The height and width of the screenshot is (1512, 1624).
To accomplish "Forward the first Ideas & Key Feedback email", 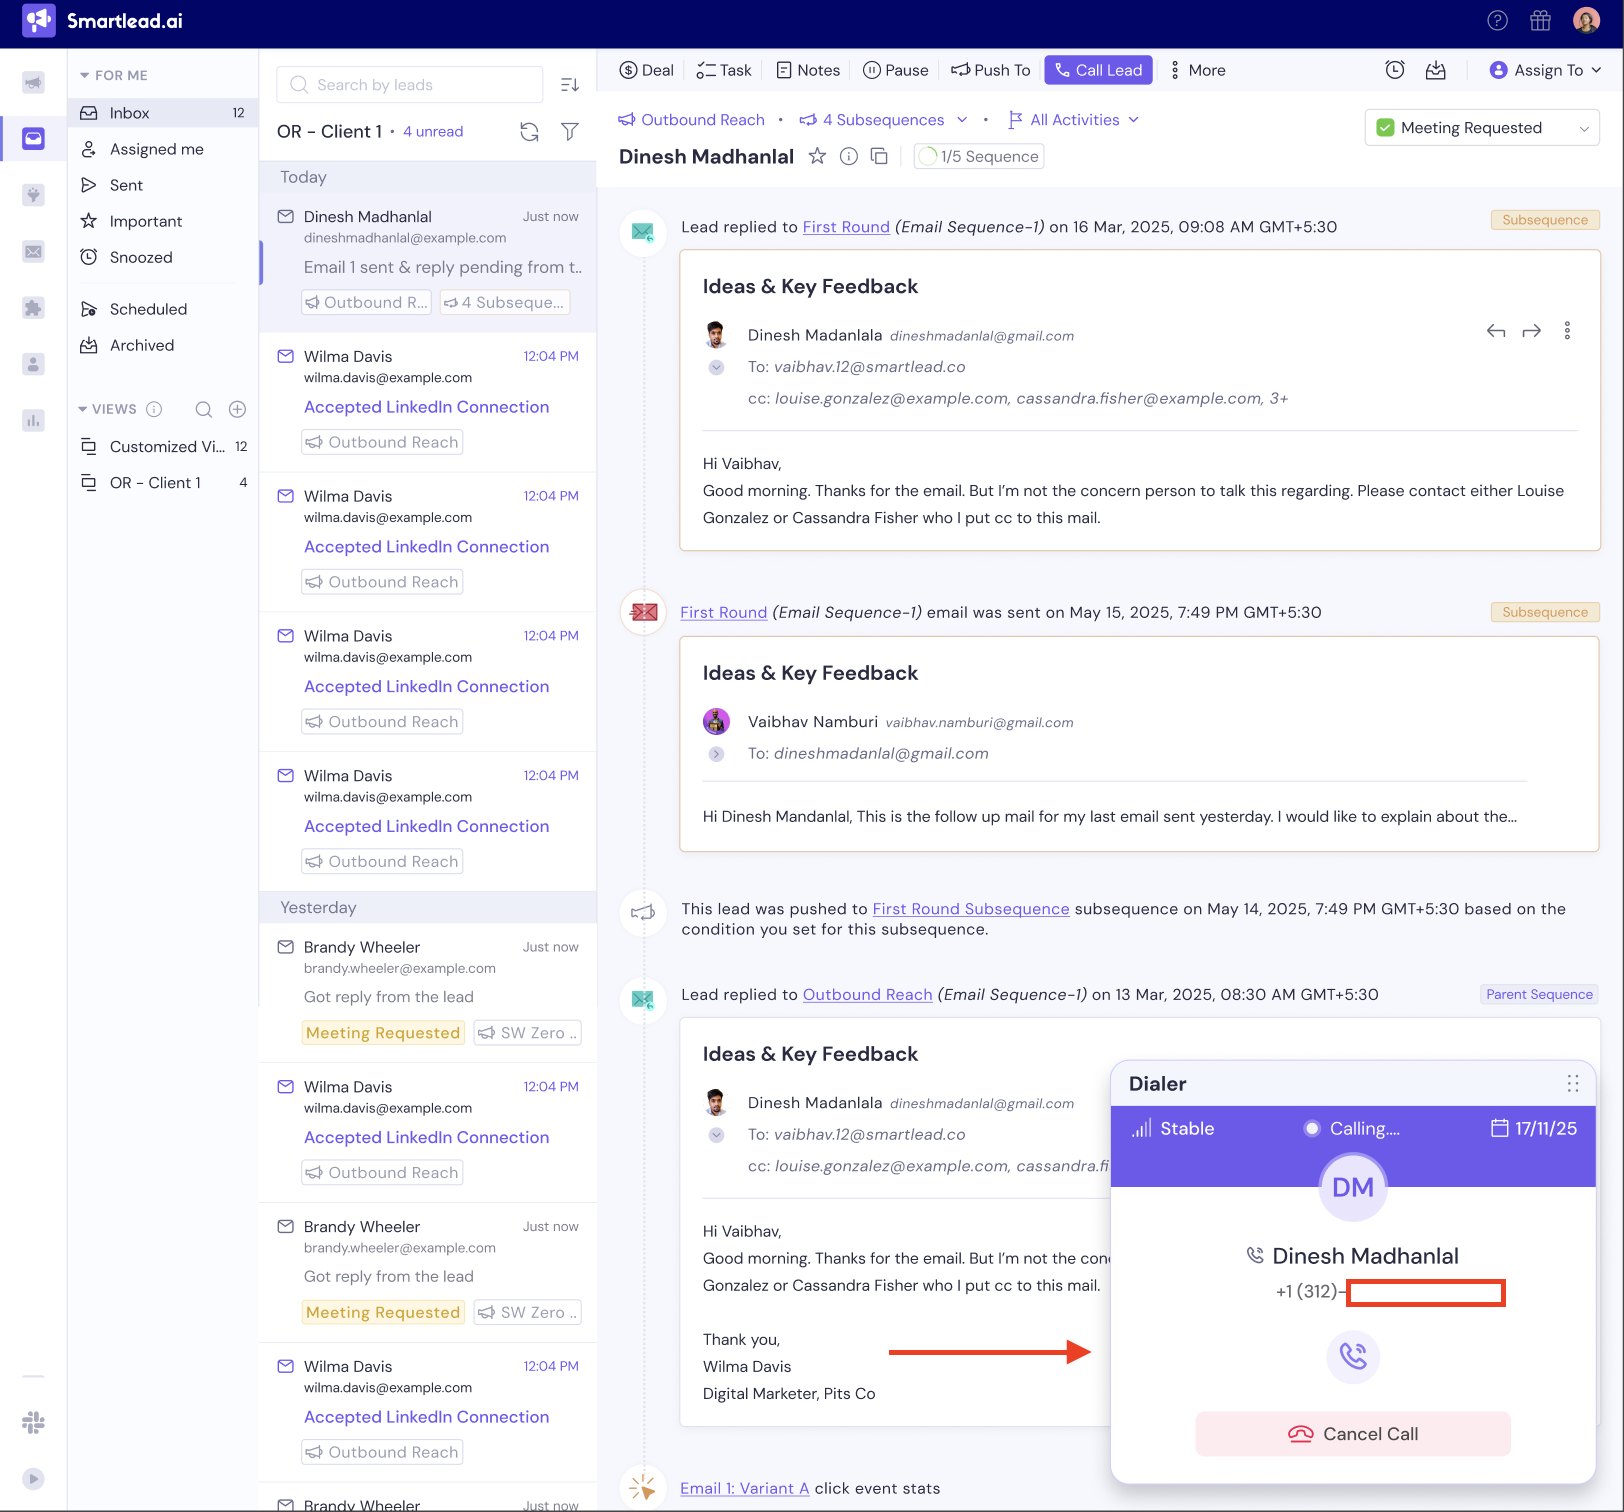I will point(1532,331).
